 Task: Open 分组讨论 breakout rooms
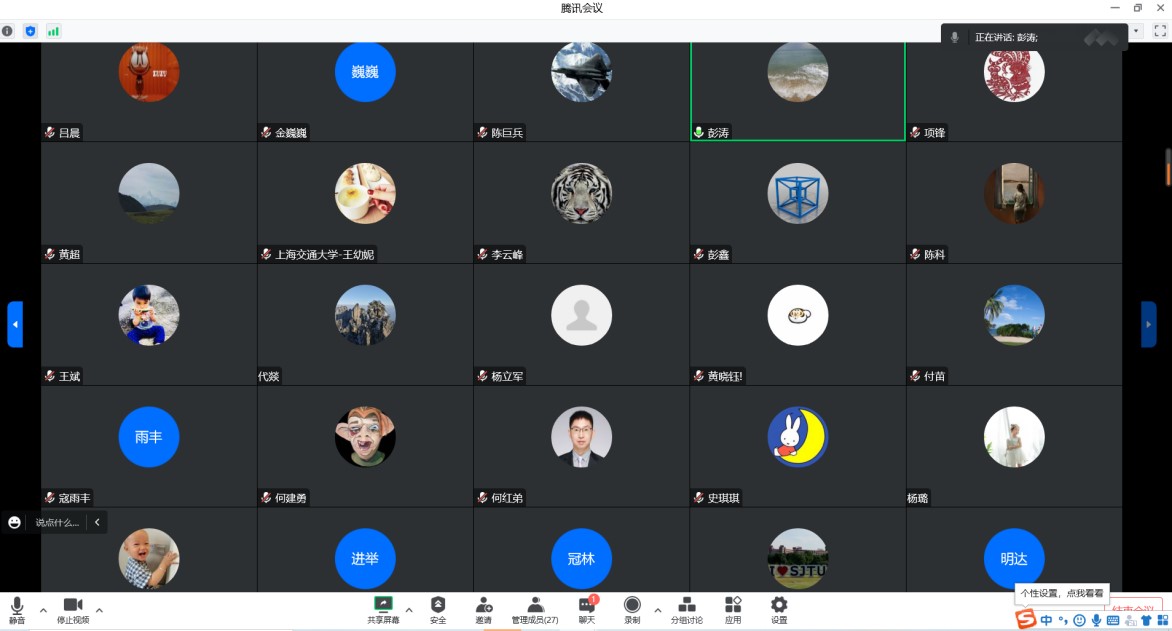[x=687, y=610]
